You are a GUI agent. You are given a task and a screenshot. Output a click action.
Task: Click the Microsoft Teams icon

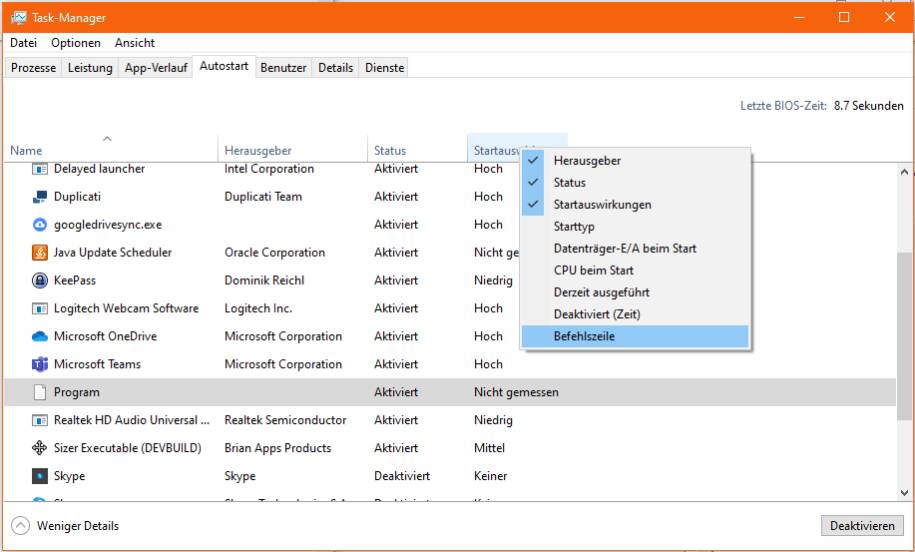(39, 365)
